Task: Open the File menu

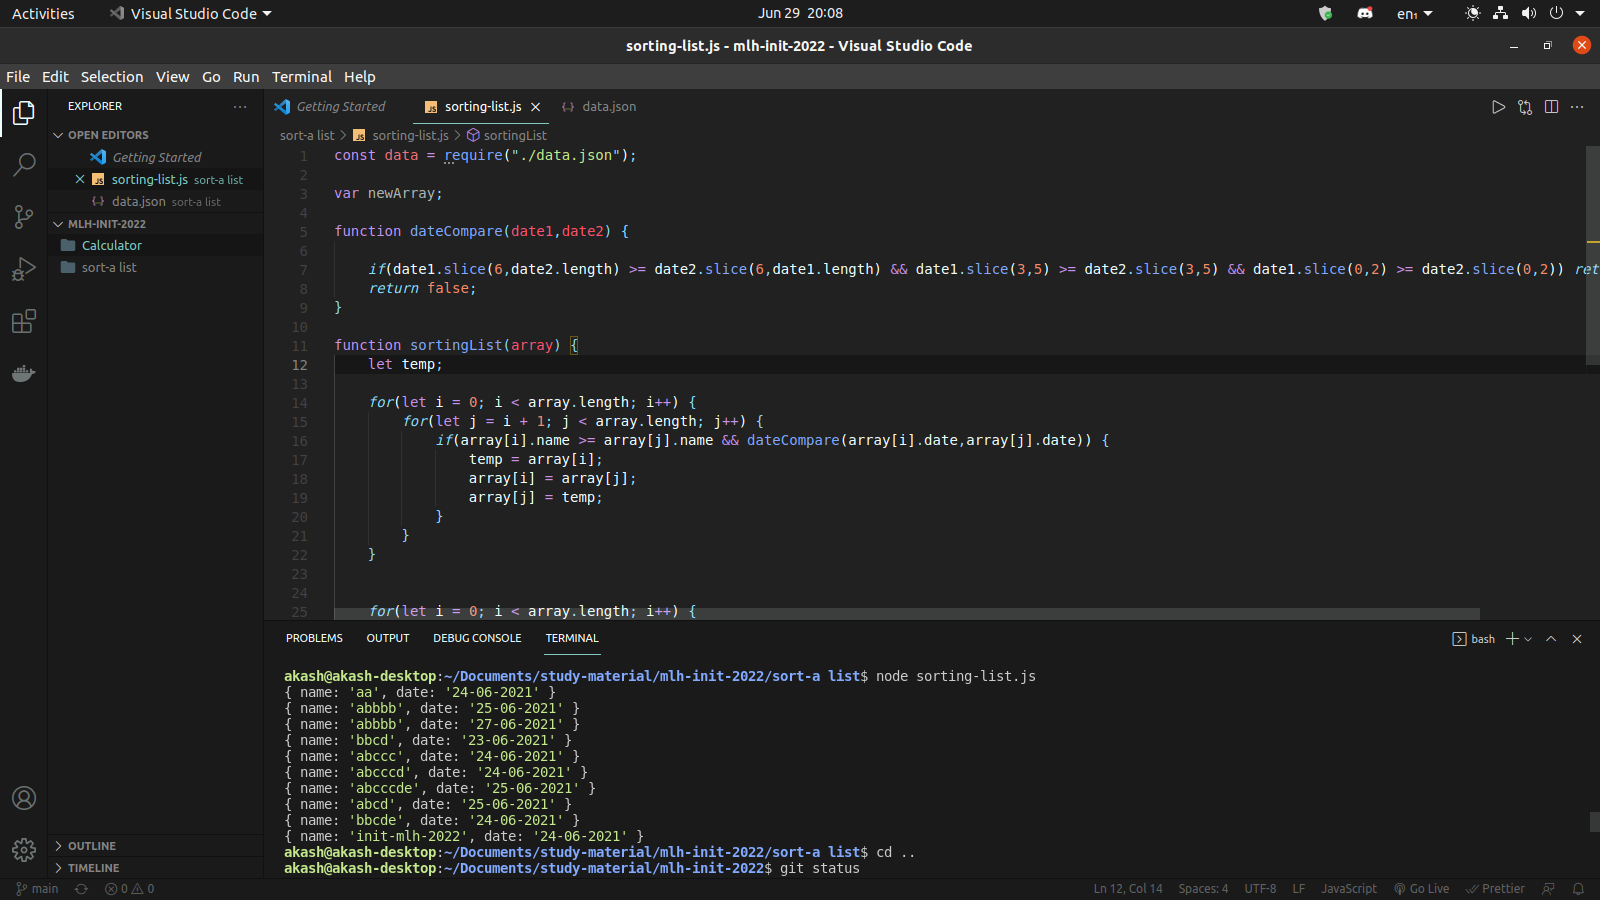Action: click(18, 77)
